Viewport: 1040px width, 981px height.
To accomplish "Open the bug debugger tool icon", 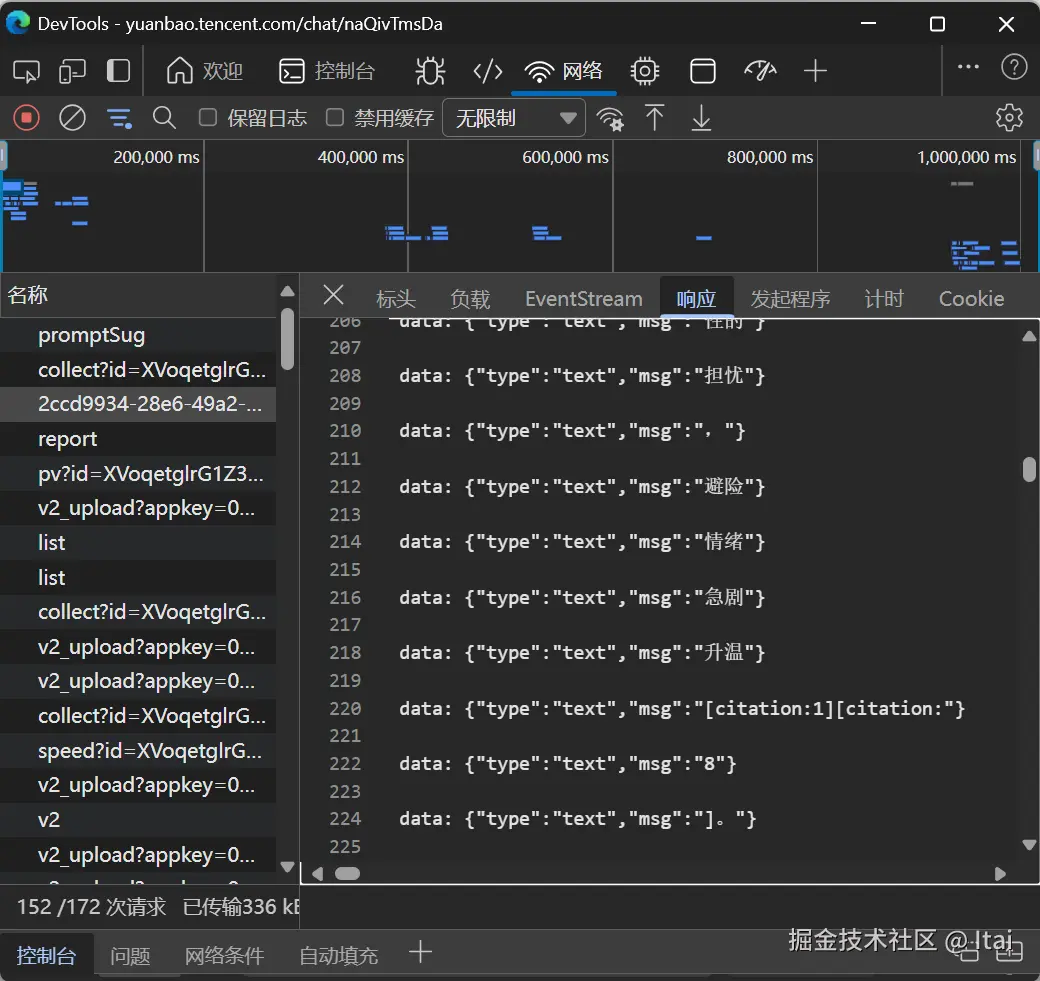I will (x=430, y=70).
